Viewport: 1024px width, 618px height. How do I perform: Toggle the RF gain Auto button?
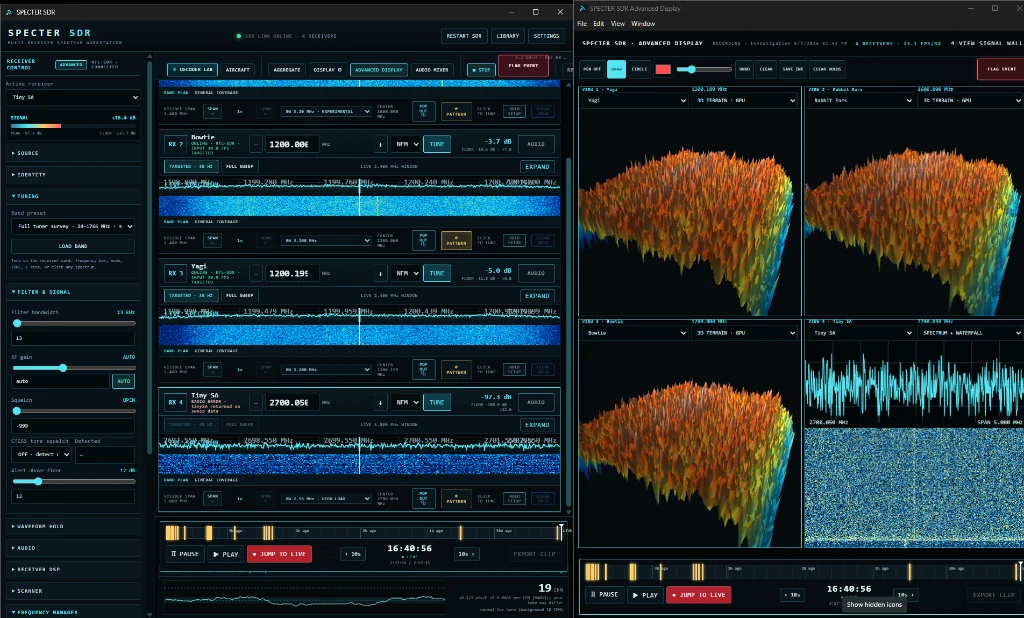coord(123,381)
